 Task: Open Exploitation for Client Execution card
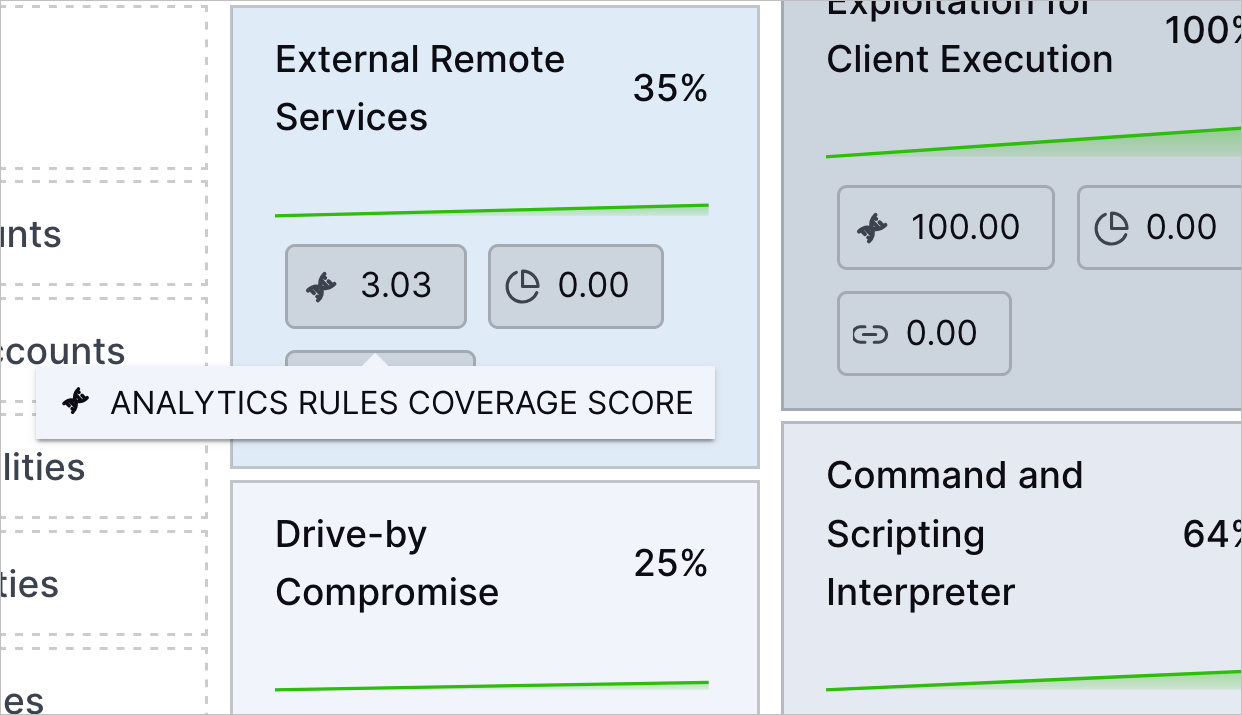coord(1011,205)
